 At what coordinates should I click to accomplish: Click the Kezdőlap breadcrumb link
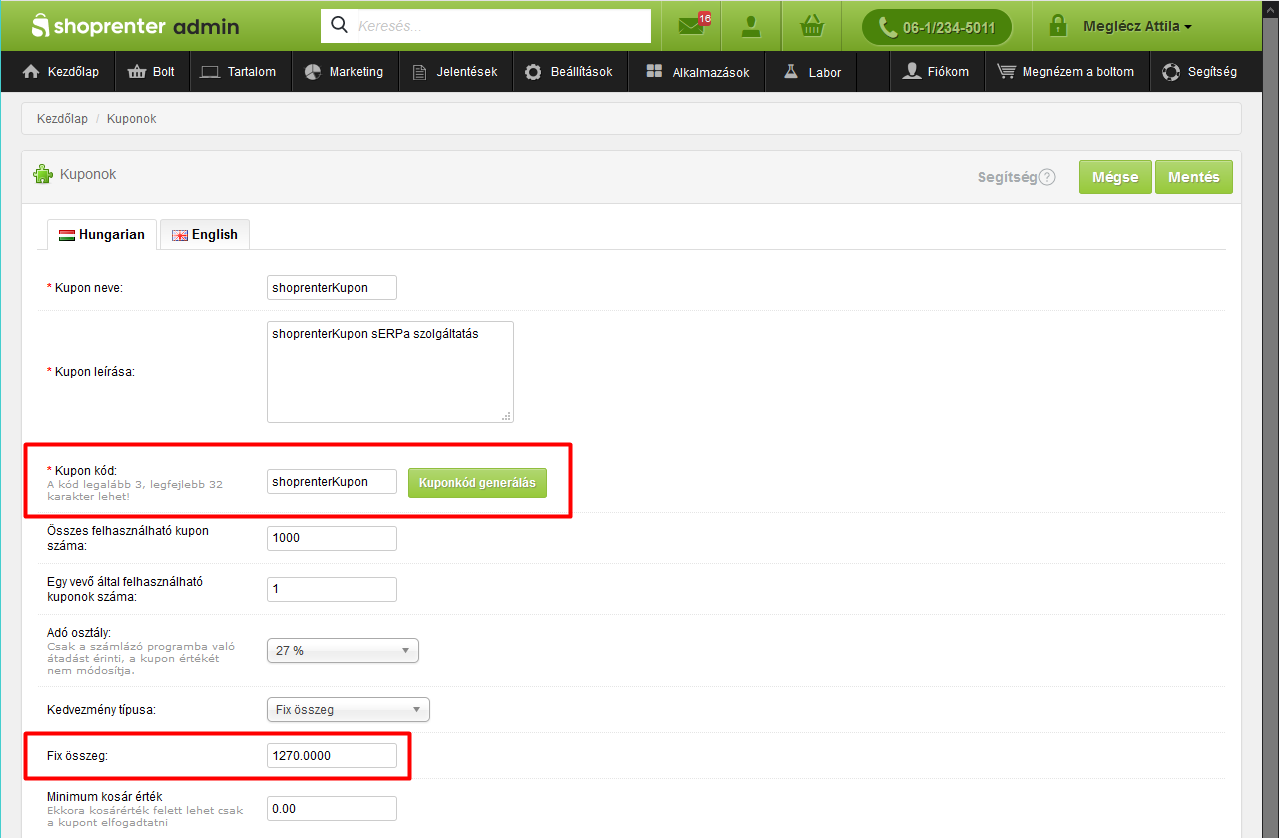click(x=62, y=119)
